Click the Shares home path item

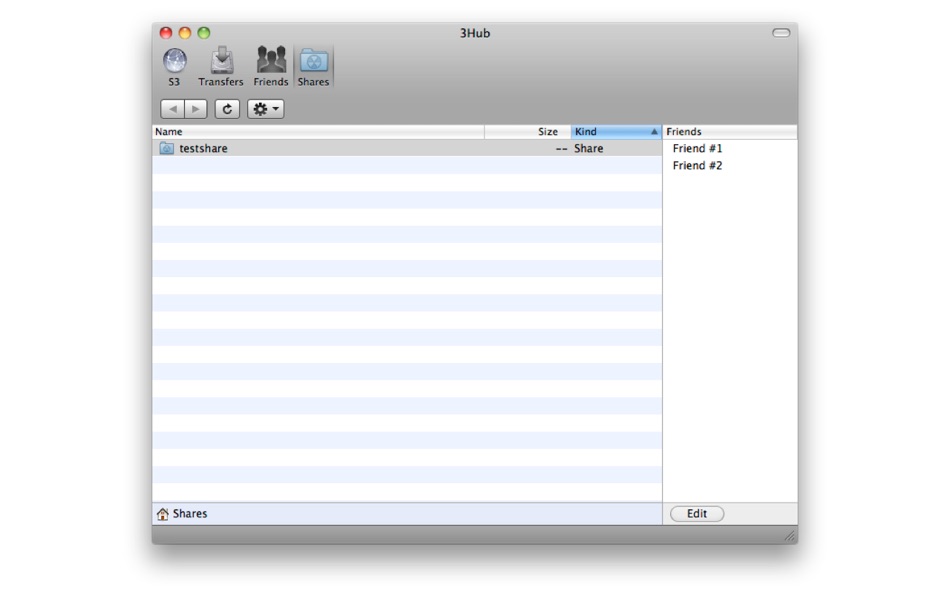[182, 514]
